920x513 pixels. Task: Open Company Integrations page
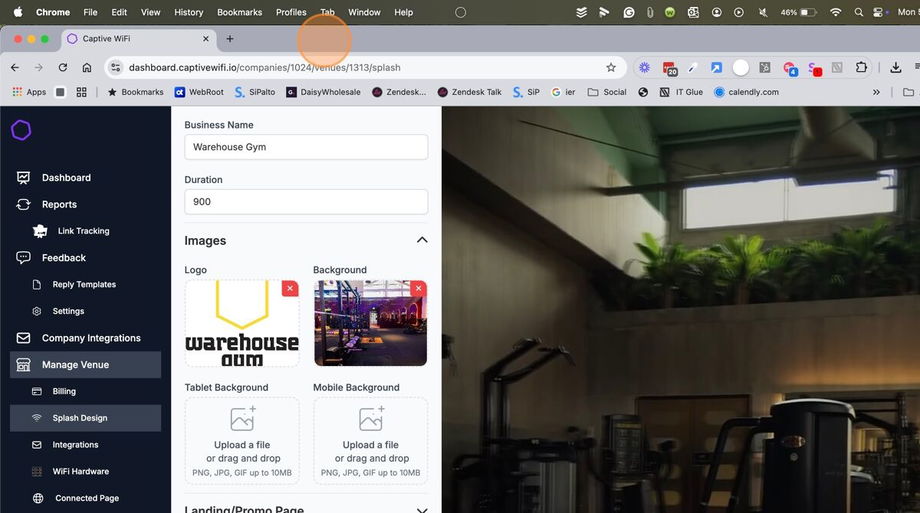[x=91, y=338]
